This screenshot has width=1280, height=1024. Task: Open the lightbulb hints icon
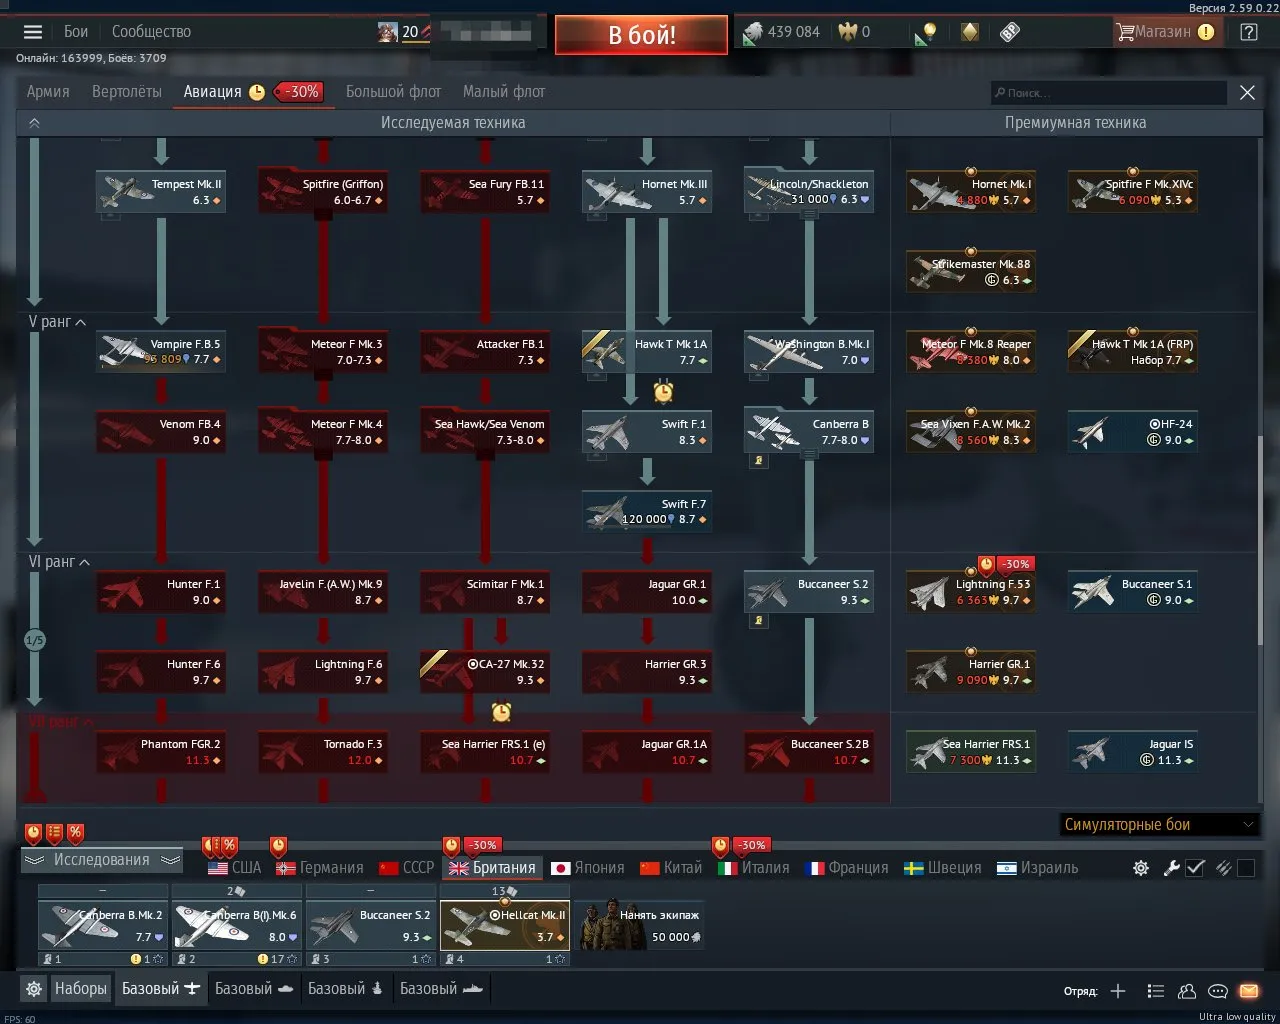925,33
